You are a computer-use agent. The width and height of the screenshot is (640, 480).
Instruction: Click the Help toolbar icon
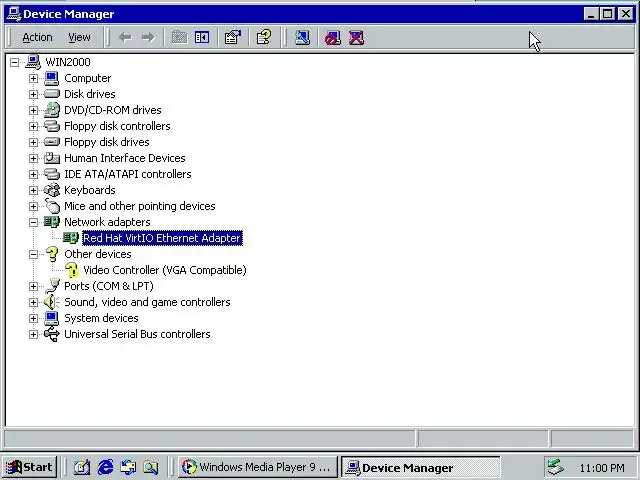(x=264, y=38)
